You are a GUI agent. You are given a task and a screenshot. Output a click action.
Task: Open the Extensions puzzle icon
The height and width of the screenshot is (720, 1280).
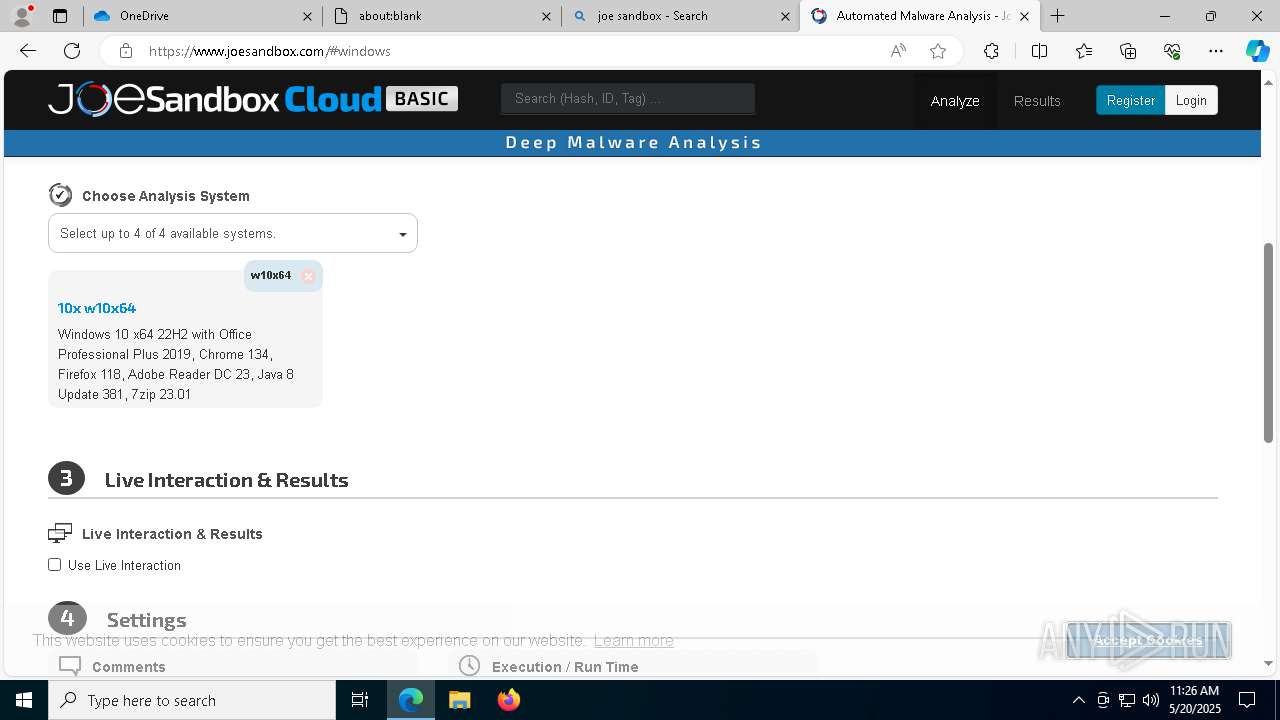pyautogui.click(x=991, y=51)
